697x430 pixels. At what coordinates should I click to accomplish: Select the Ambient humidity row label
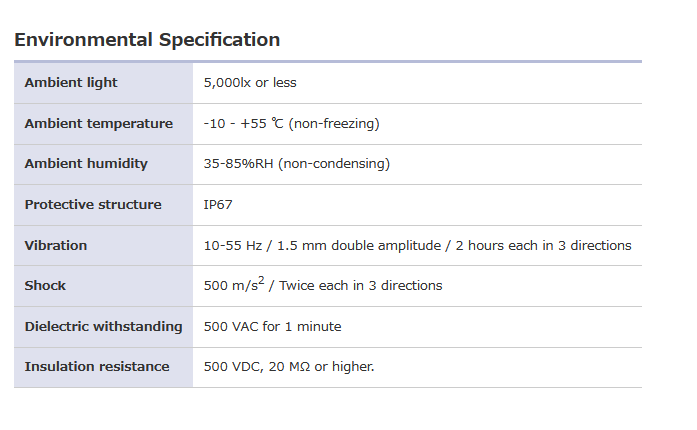[x=86, y=164]
